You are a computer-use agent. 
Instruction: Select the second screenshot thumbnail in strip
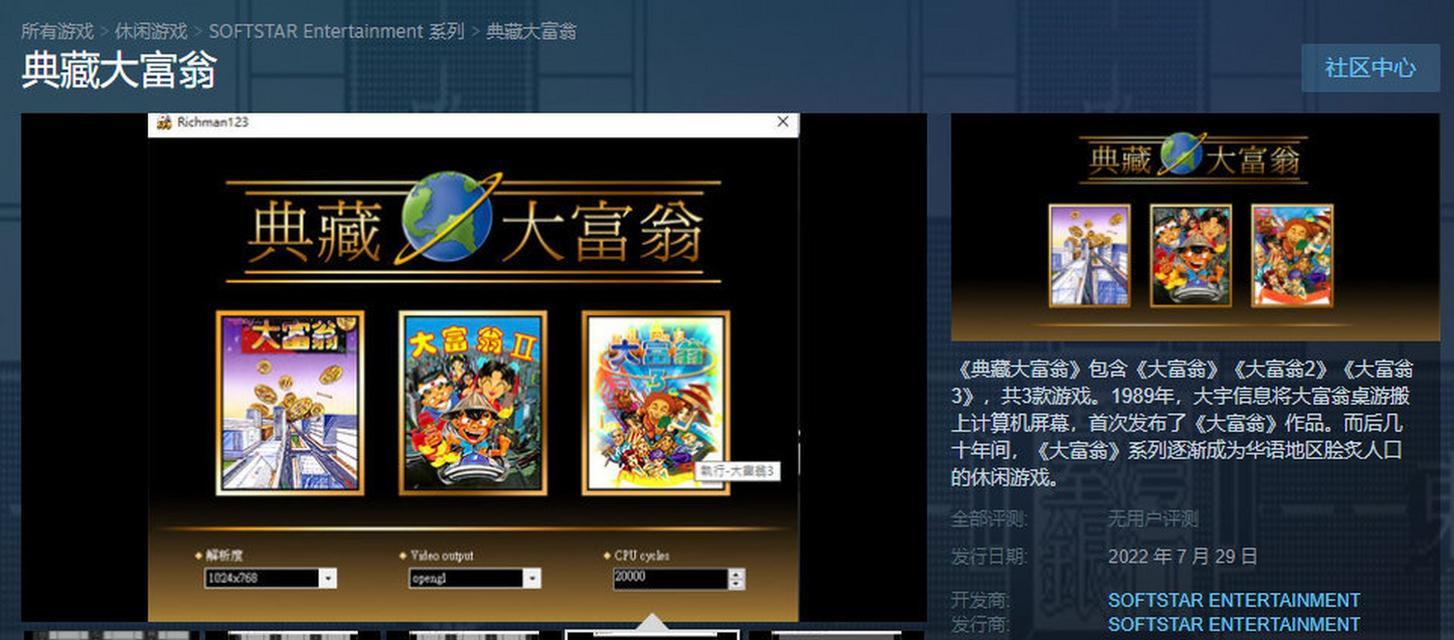[x=292, y=635]
